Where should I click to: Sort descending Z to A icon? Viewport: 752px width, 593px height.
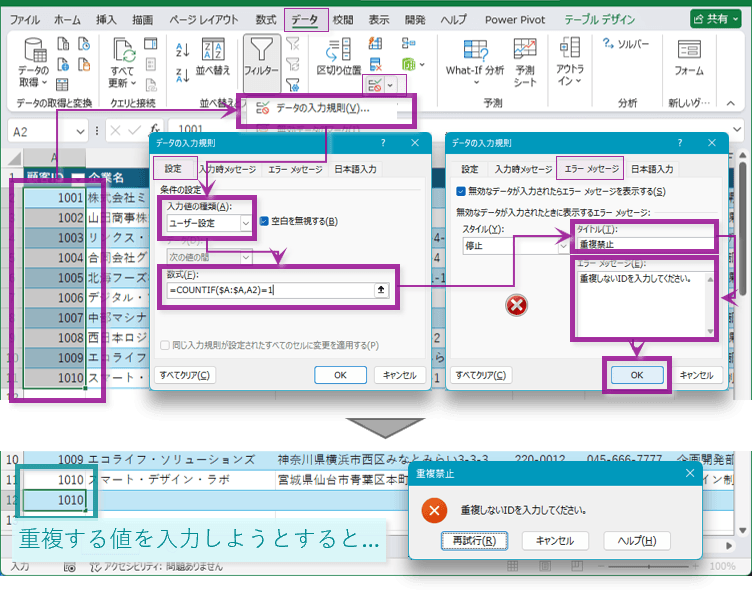(x=183, y=75)
